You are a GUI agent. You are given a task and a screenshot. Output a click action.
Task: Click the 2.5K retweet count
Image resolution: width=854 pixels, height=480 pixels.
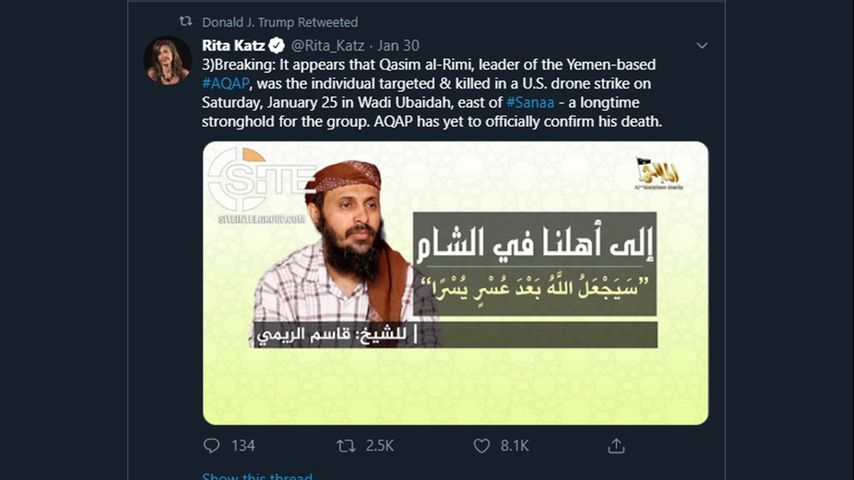378,446
